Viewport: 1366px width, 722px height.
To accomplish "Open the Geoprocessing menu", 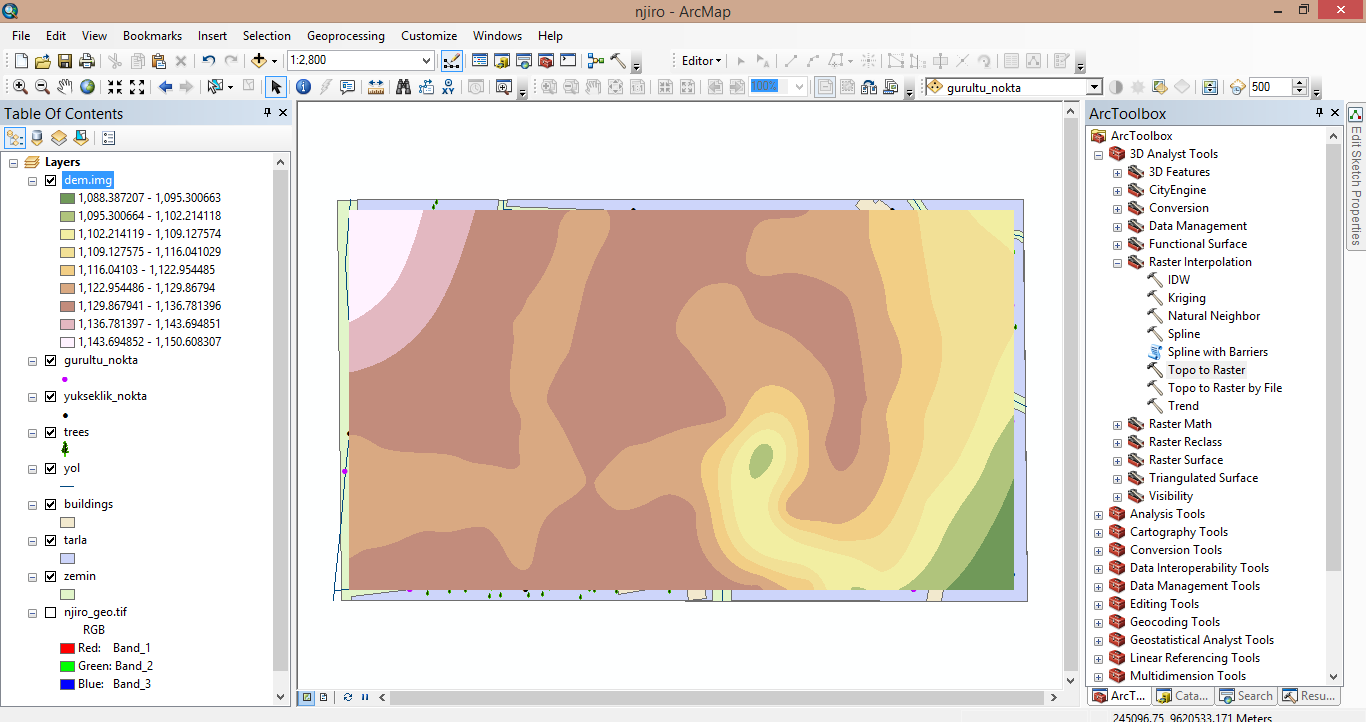I will click(x=345, y=35).
